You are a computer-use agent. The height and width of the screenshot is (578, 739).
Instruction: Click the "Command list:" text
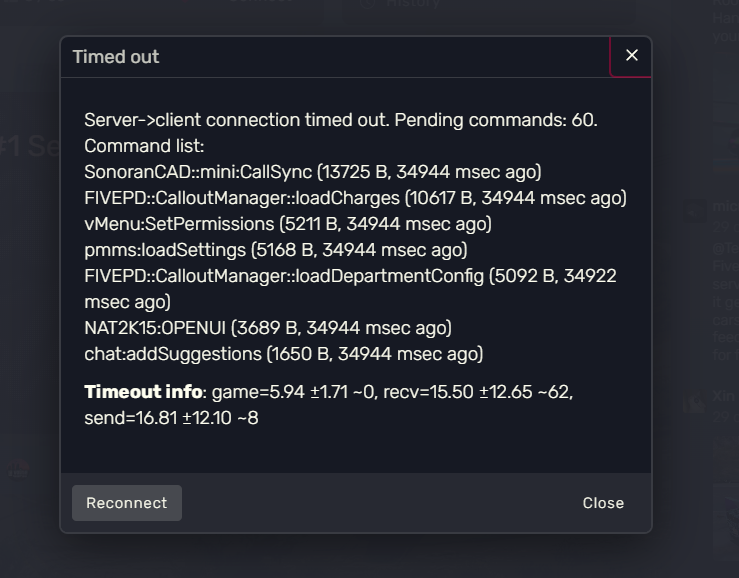[x=144, y=146]
